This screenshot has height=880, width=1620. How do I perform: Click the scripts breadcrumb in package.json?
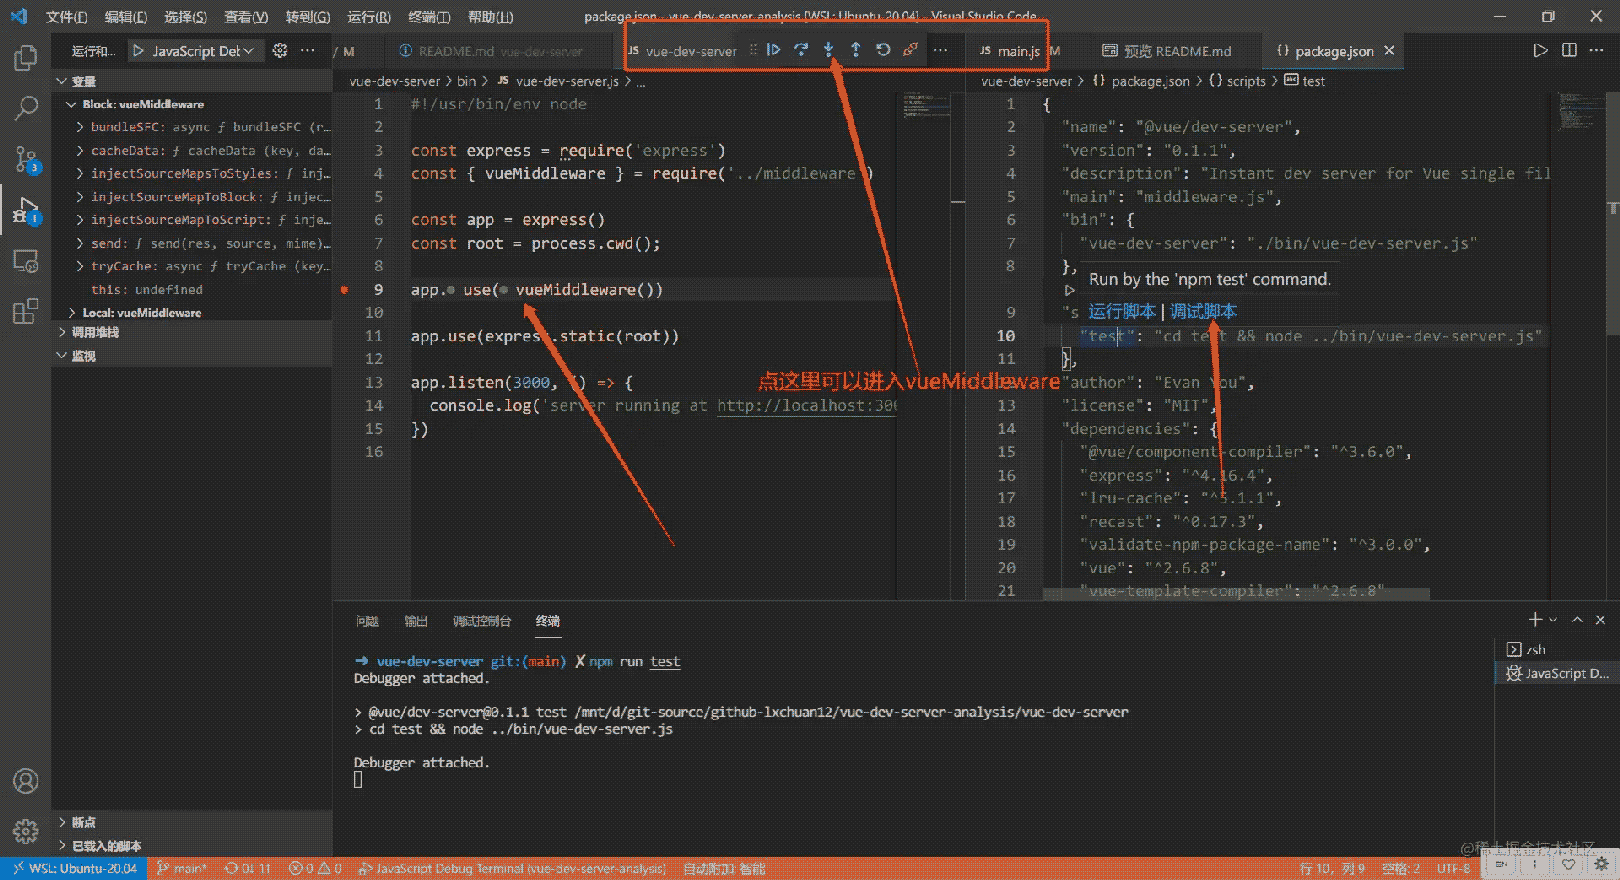coord(1238,81)
